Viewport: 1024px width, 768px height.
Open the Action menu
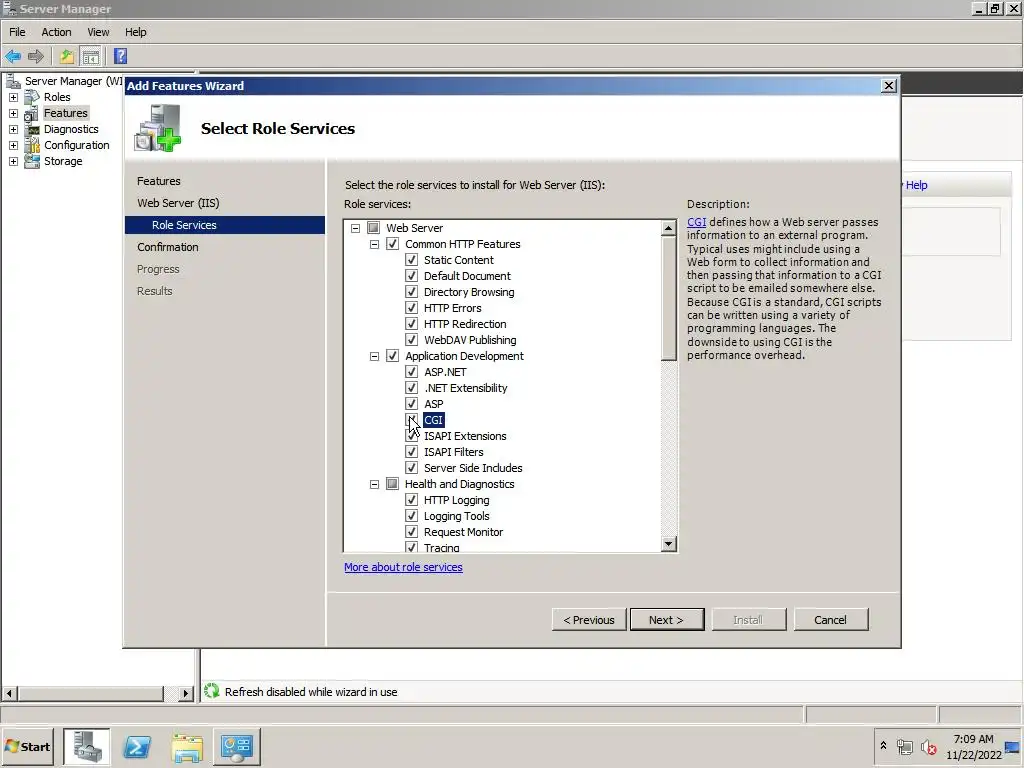[x=56, y=32]
